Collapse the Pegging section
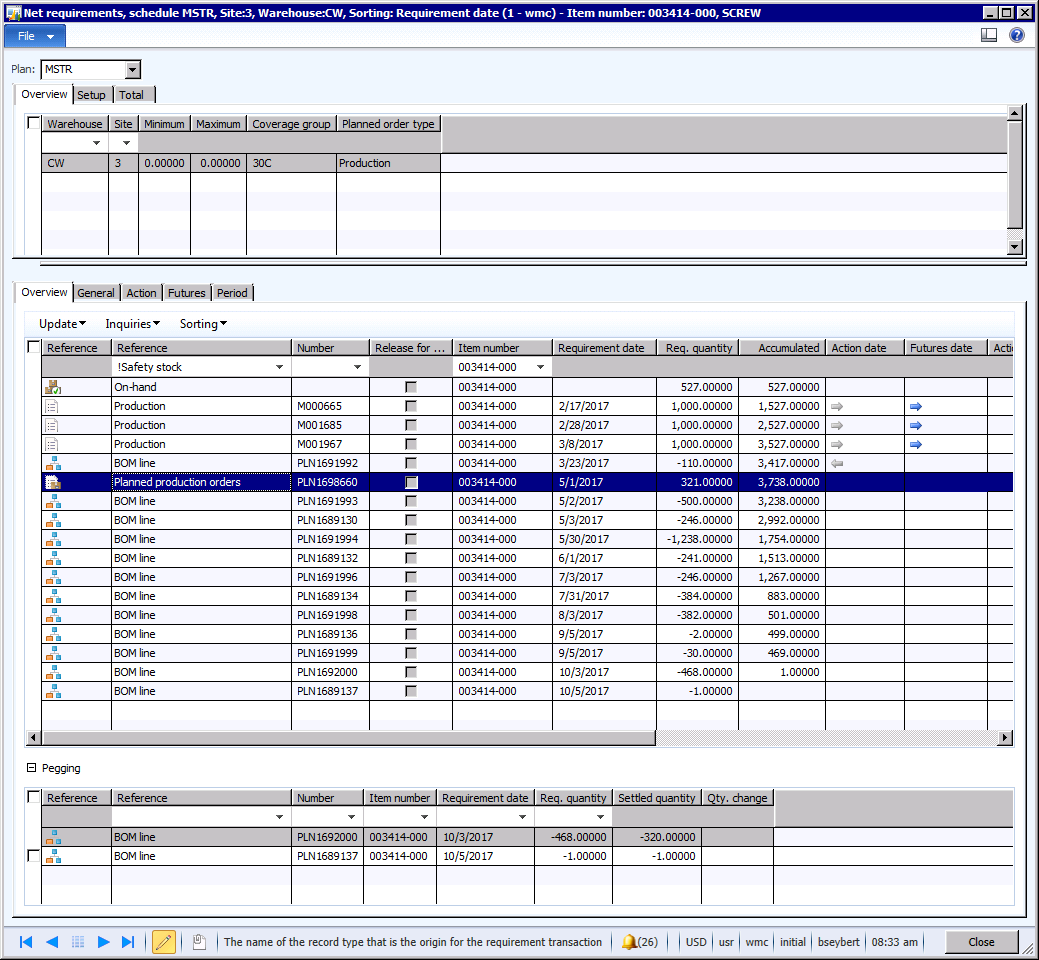 [31, 768]
